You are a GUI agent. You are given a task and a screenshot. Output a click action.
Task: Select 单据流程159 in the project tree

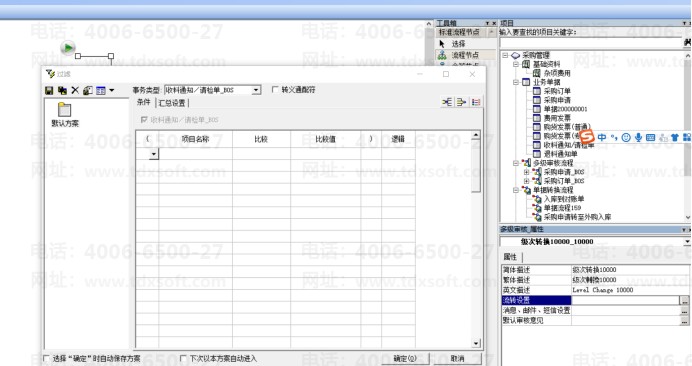(x=562, y=208)
